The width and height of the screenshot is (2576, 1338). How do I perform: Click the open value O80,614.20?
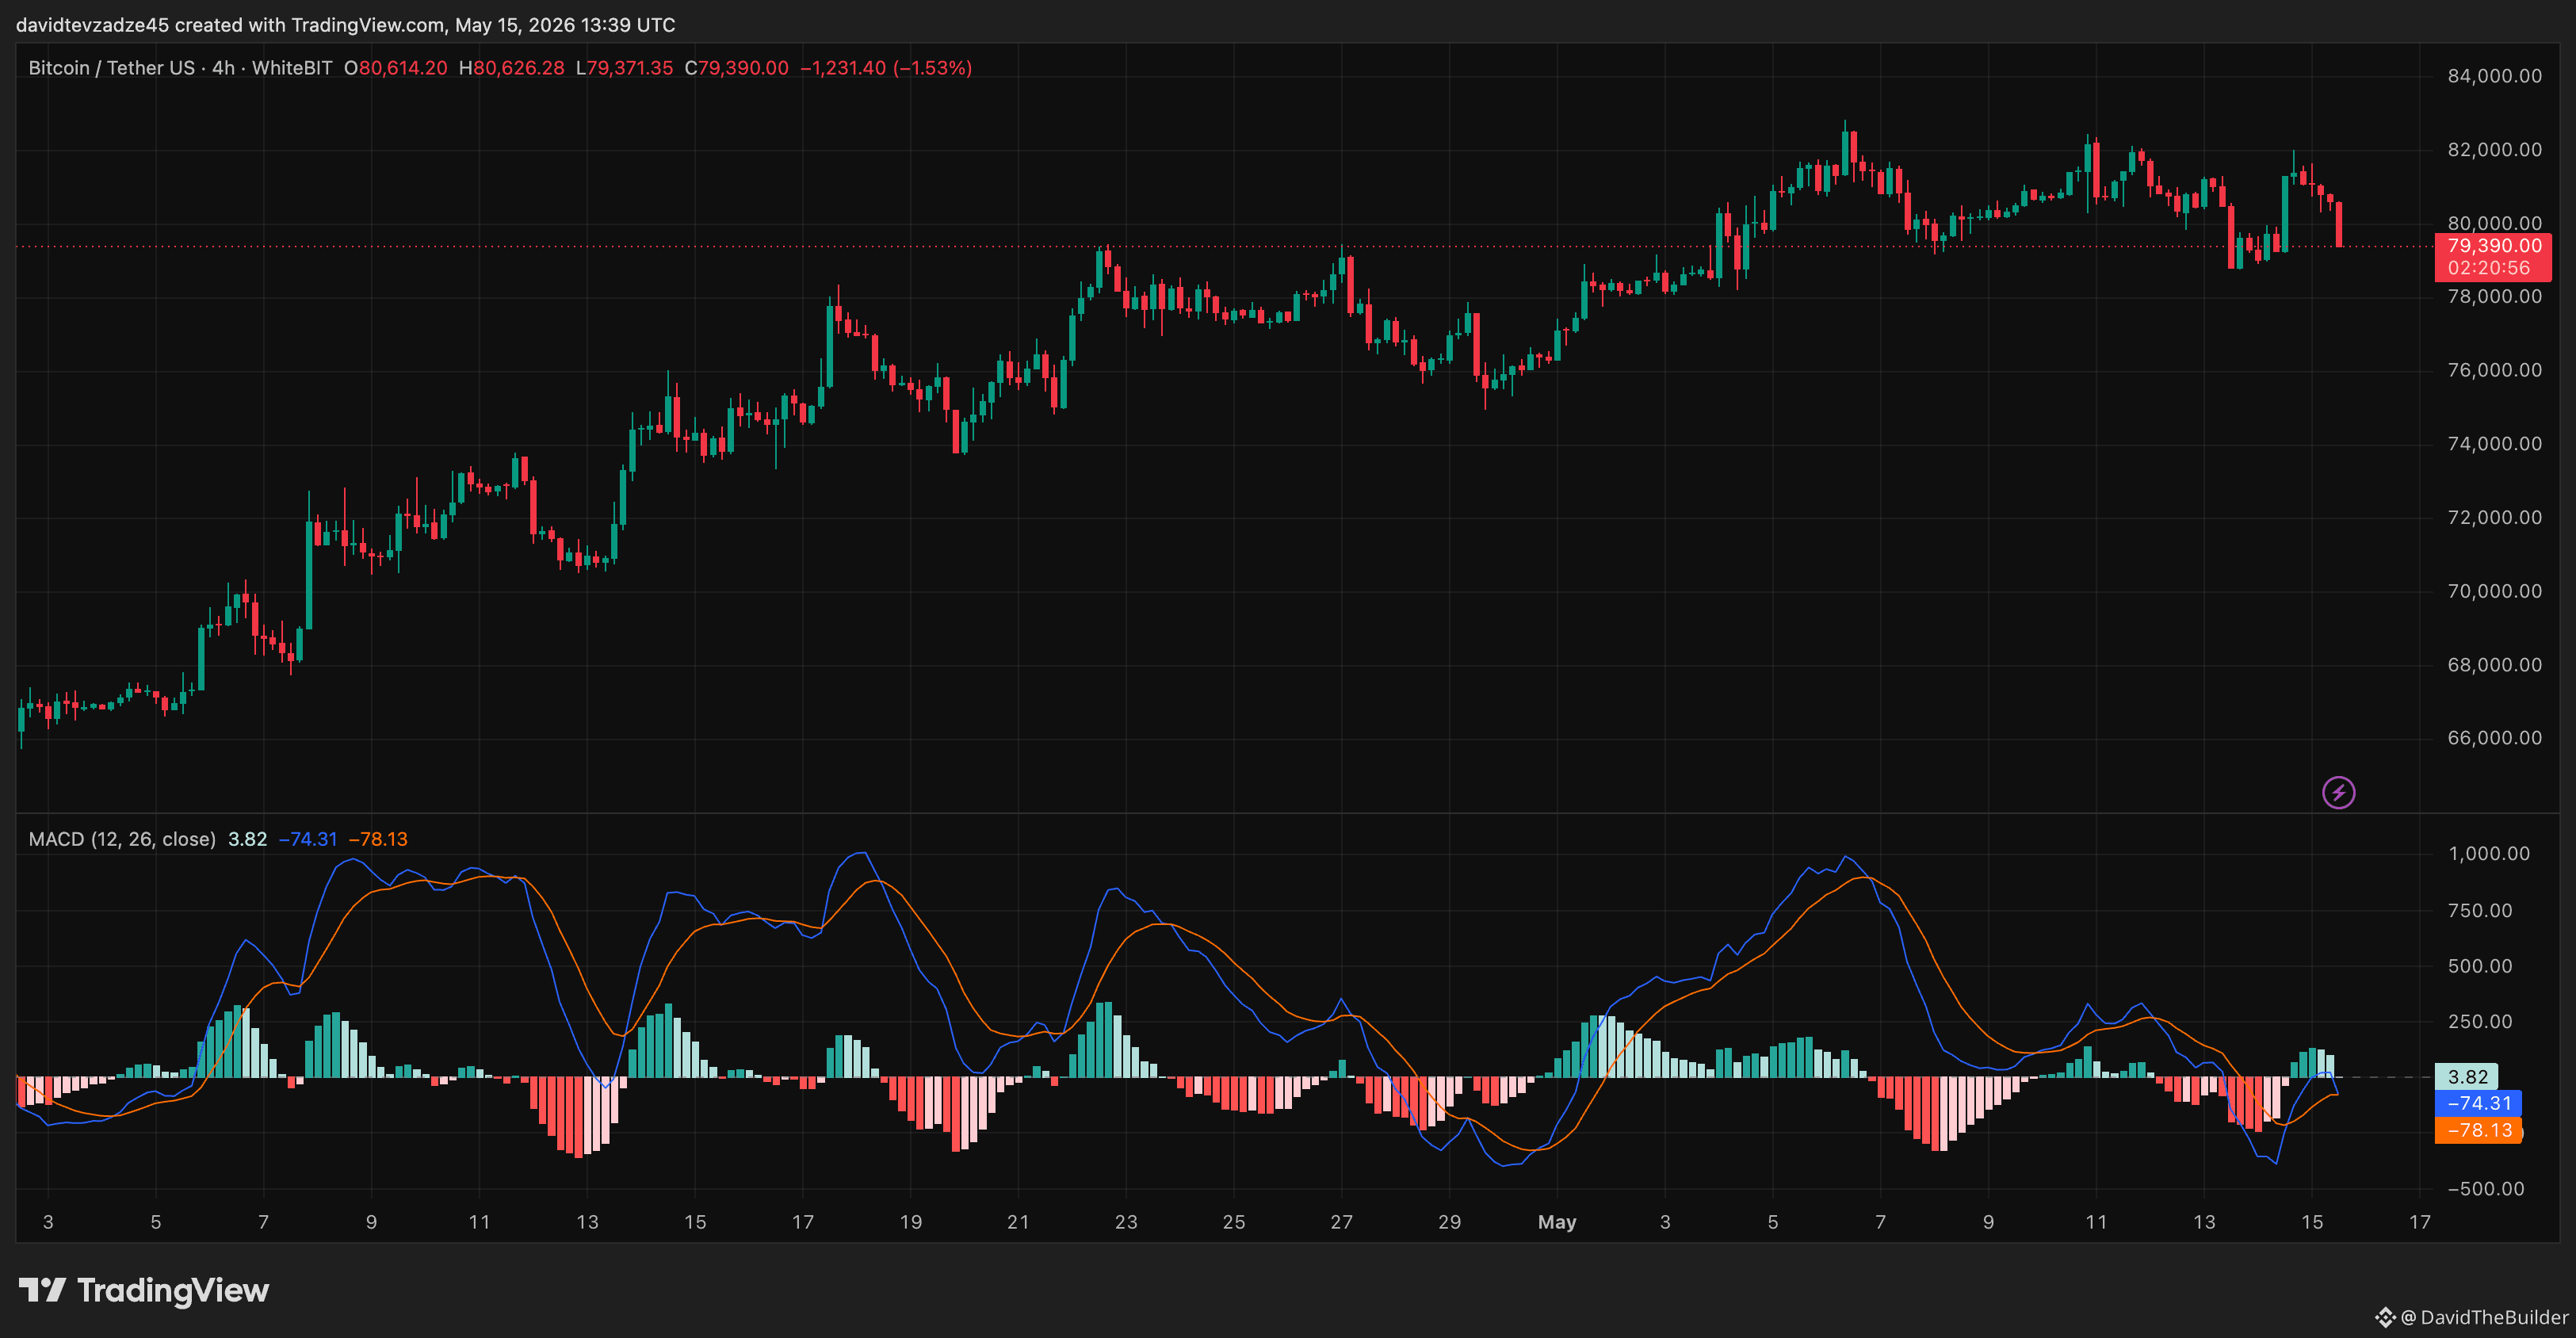[396, 68]
